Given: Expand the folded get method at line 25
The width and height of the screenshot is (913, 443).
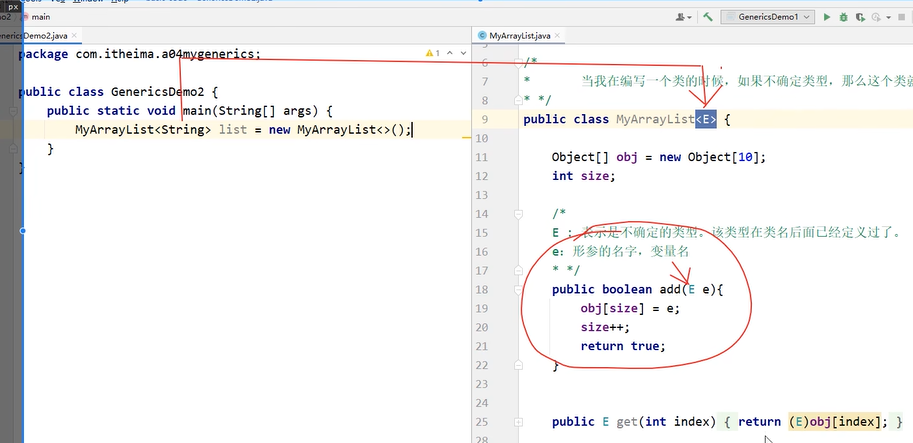Looking at the screenshot, I should pyautogui.click(x=518, y=422).
